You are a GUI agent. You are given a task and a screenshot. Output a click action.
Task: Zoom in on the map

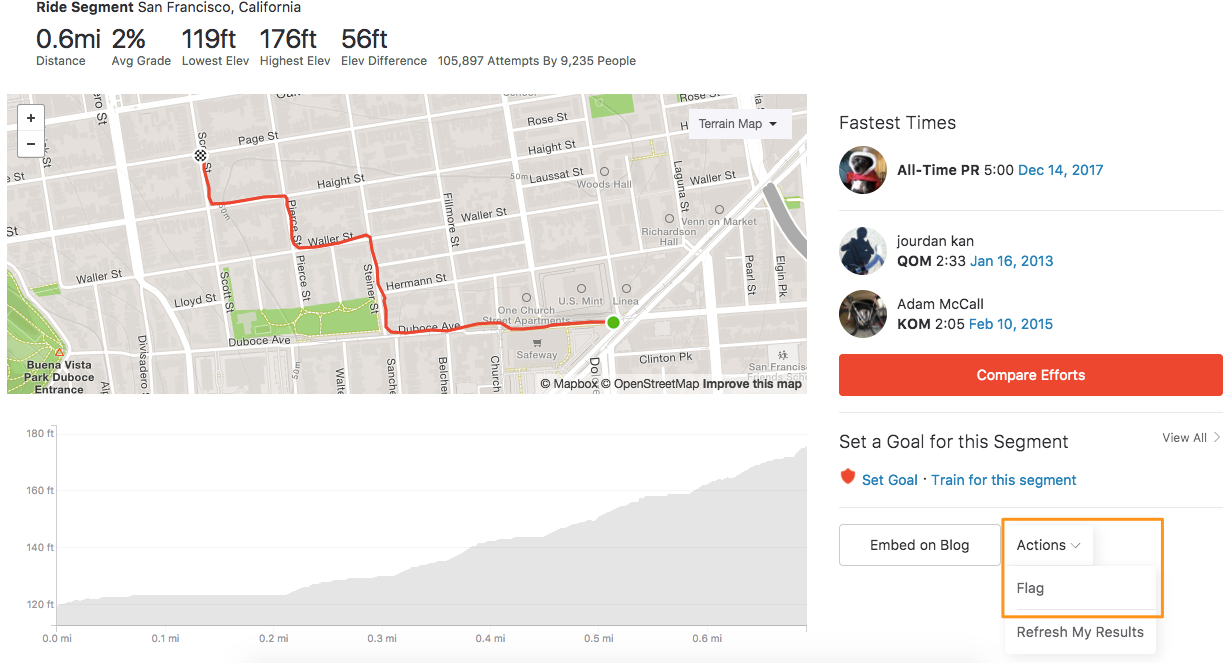point(31,117)
